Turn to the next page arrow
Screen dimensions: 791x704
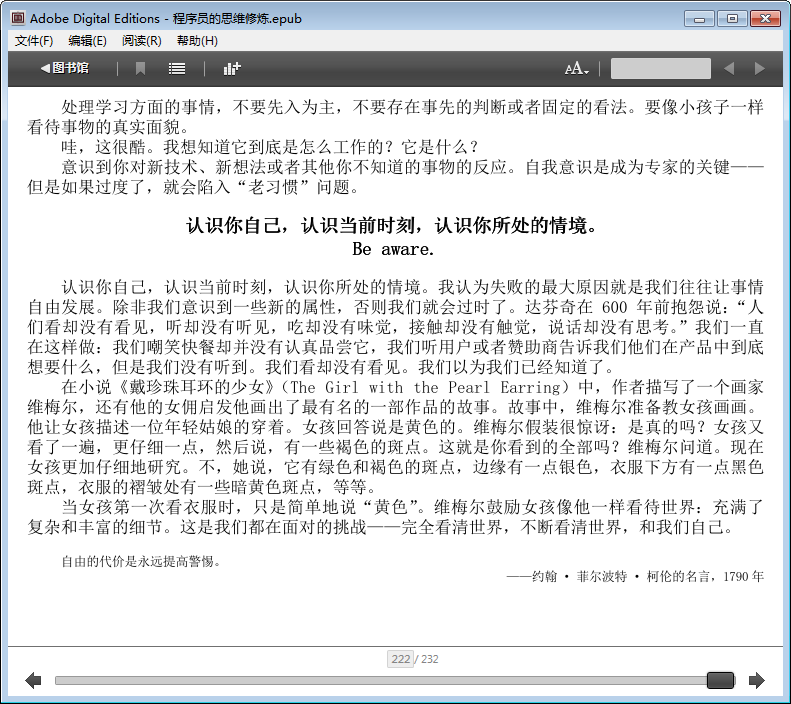click(757, 681)
